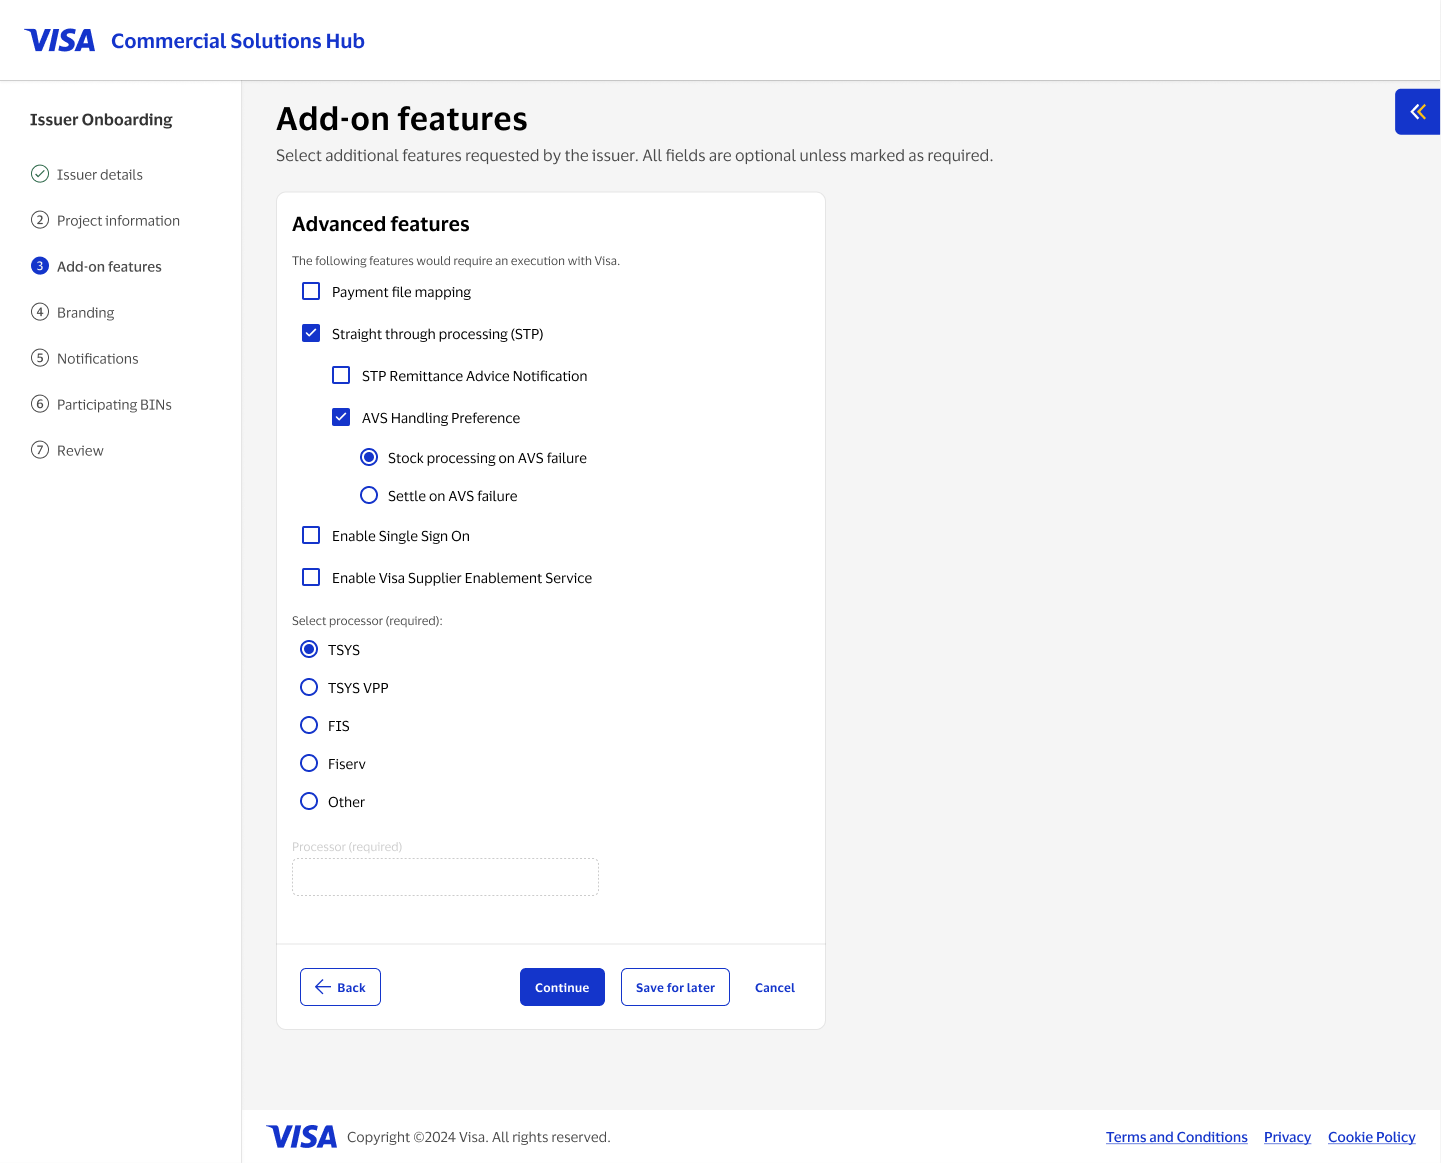Click the Continue button
Screen dimensions: 1441x1163
click(x=562, y=987)
